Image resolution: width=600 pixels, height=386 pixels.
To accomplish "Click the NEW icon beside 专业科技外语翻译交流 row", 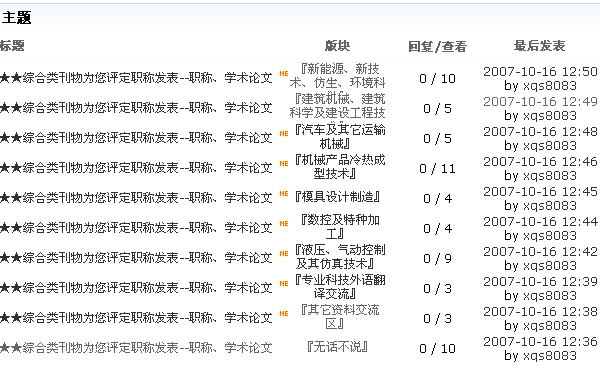I will point(284,283).
